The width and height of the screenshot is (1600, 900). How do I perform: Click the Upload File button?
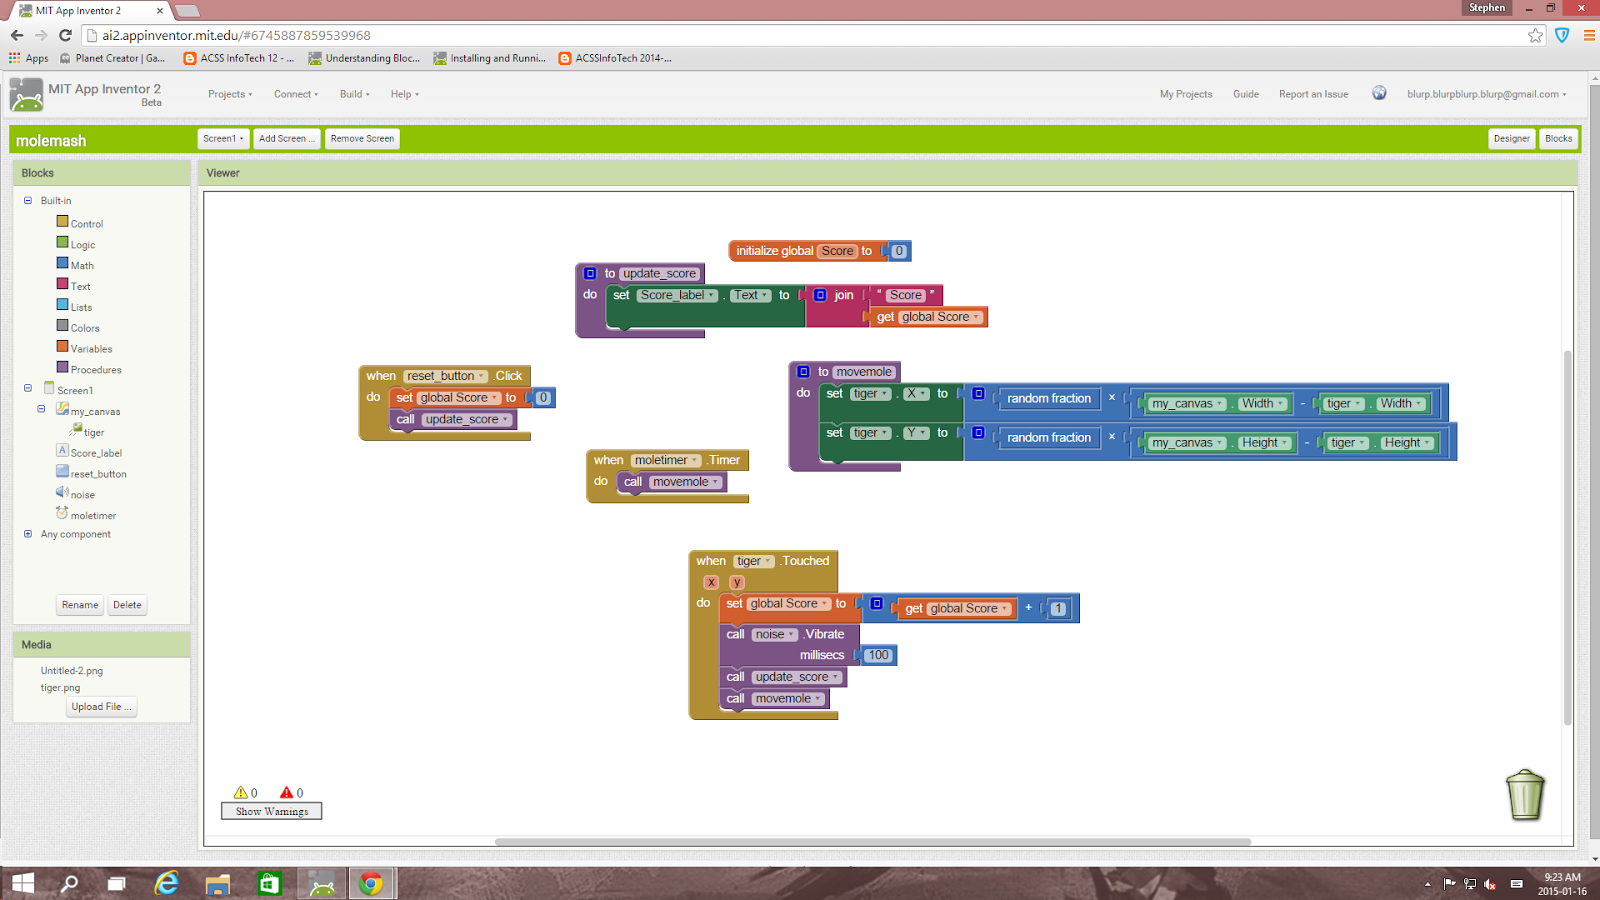[101, 707]
